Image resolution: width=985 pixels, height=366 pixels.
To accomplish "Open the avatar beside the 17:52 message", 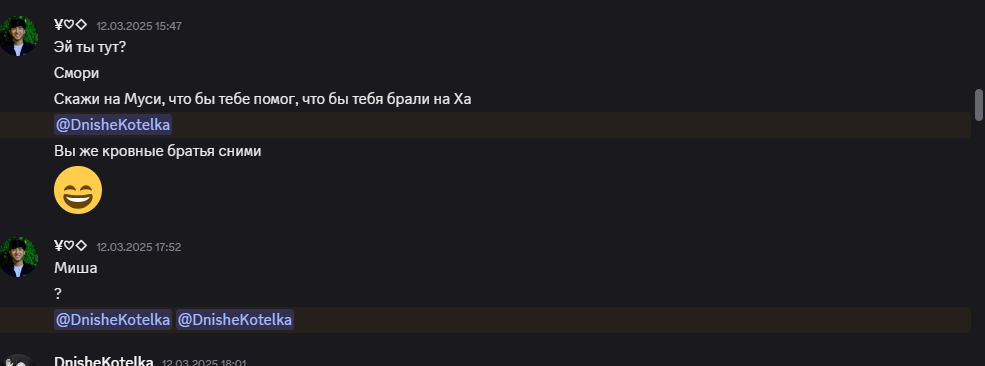I will click(19, 257).
